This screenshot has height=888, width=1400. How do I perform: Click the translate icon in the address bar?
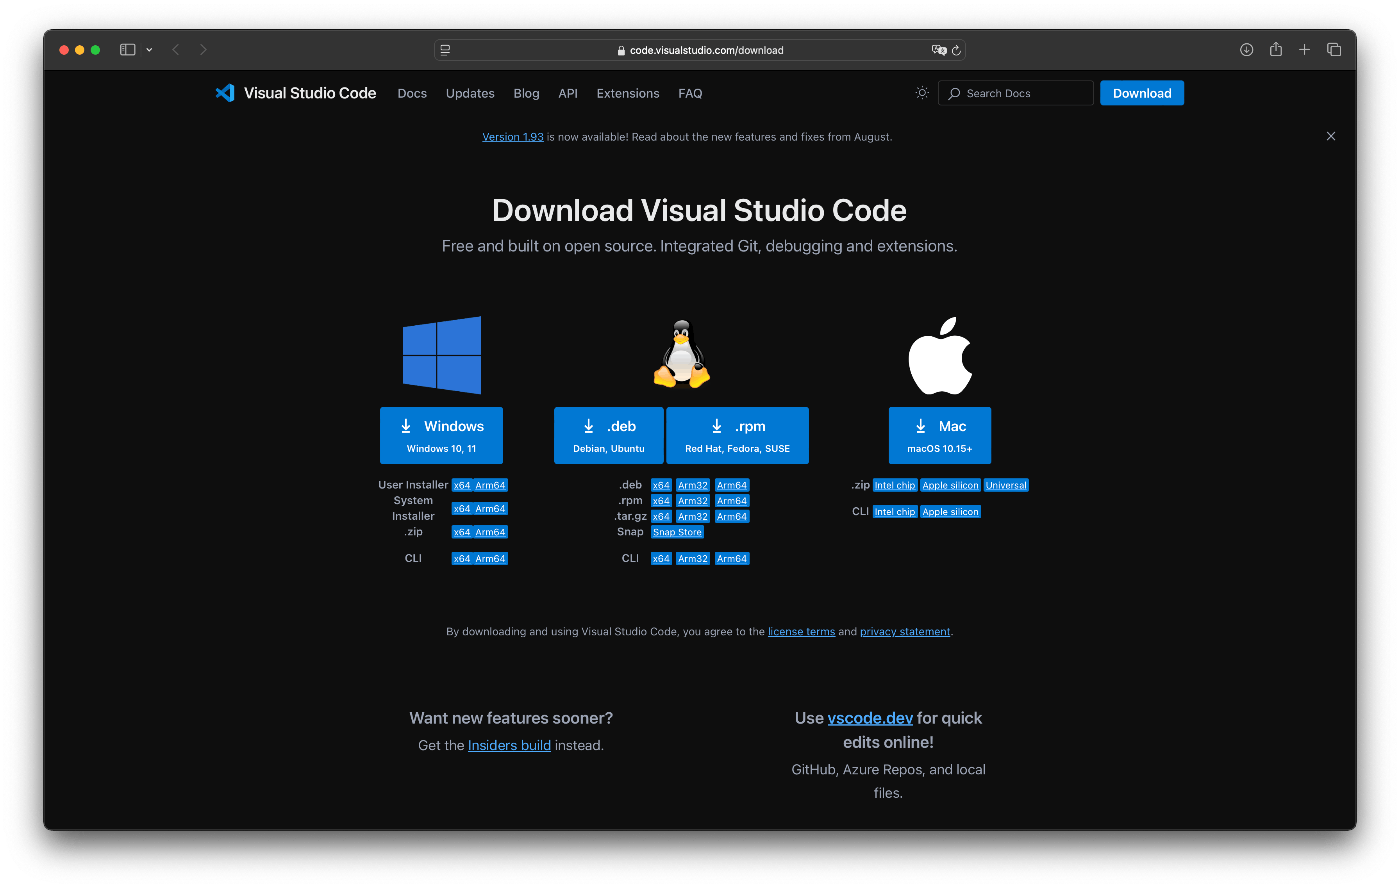pos(938,50)
